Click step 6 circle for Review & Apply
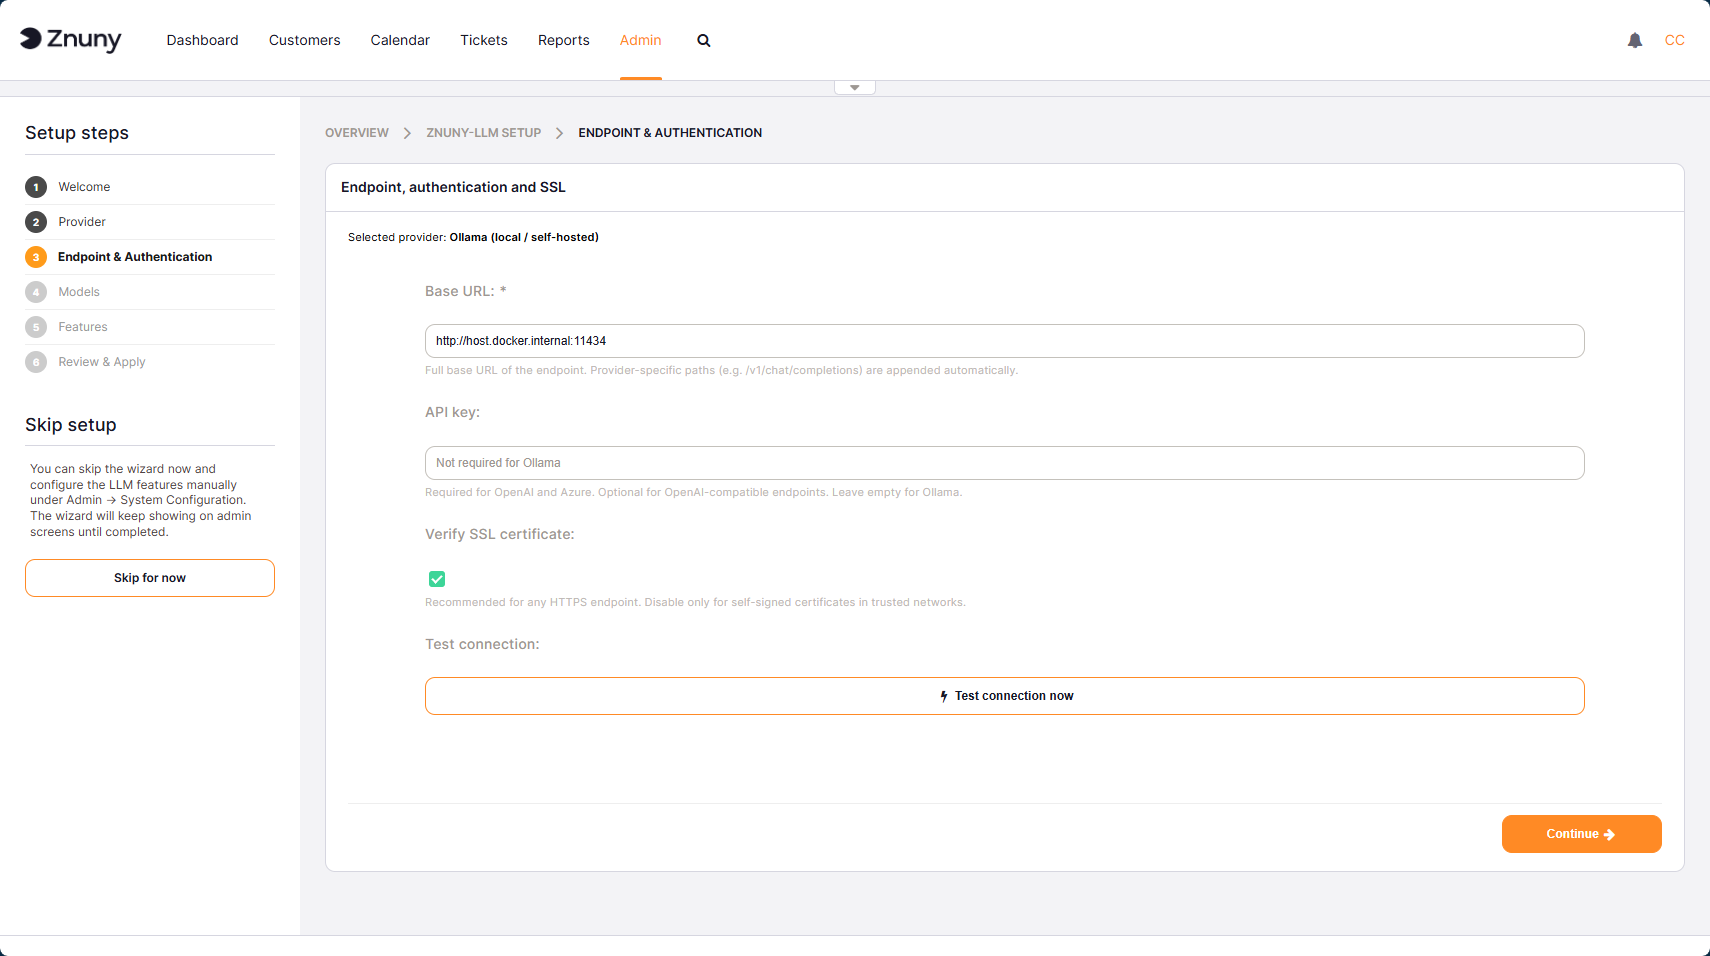The width and height of the screenshot is (1710, 956). coord(36,362)
